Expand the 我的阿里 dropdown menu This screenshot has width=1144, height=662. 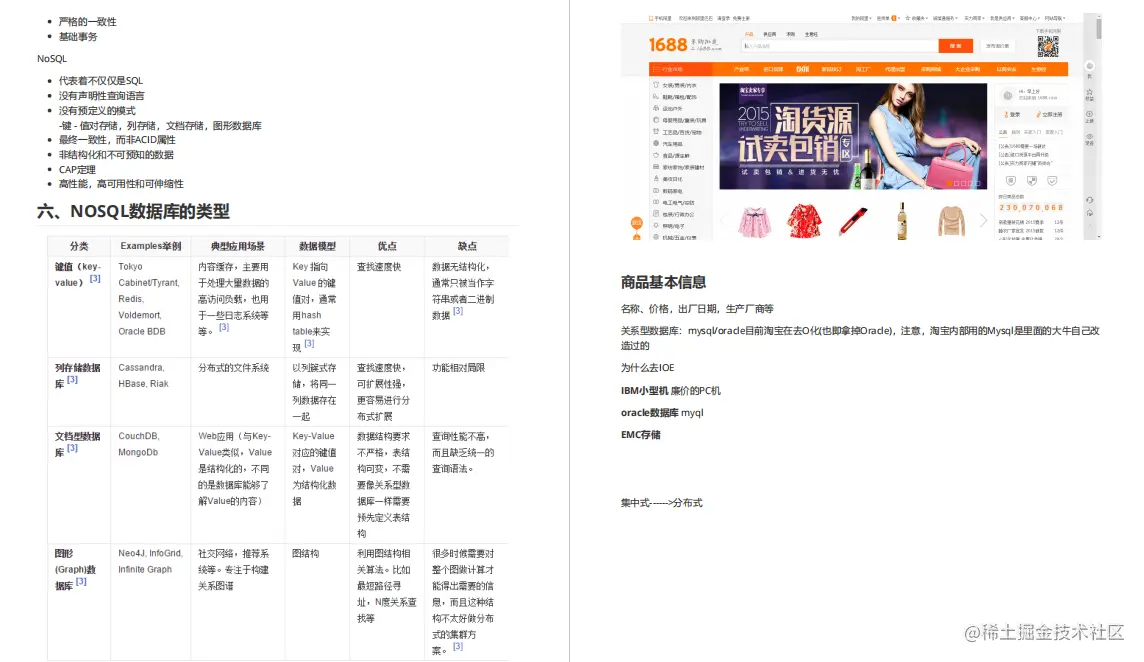862,17
